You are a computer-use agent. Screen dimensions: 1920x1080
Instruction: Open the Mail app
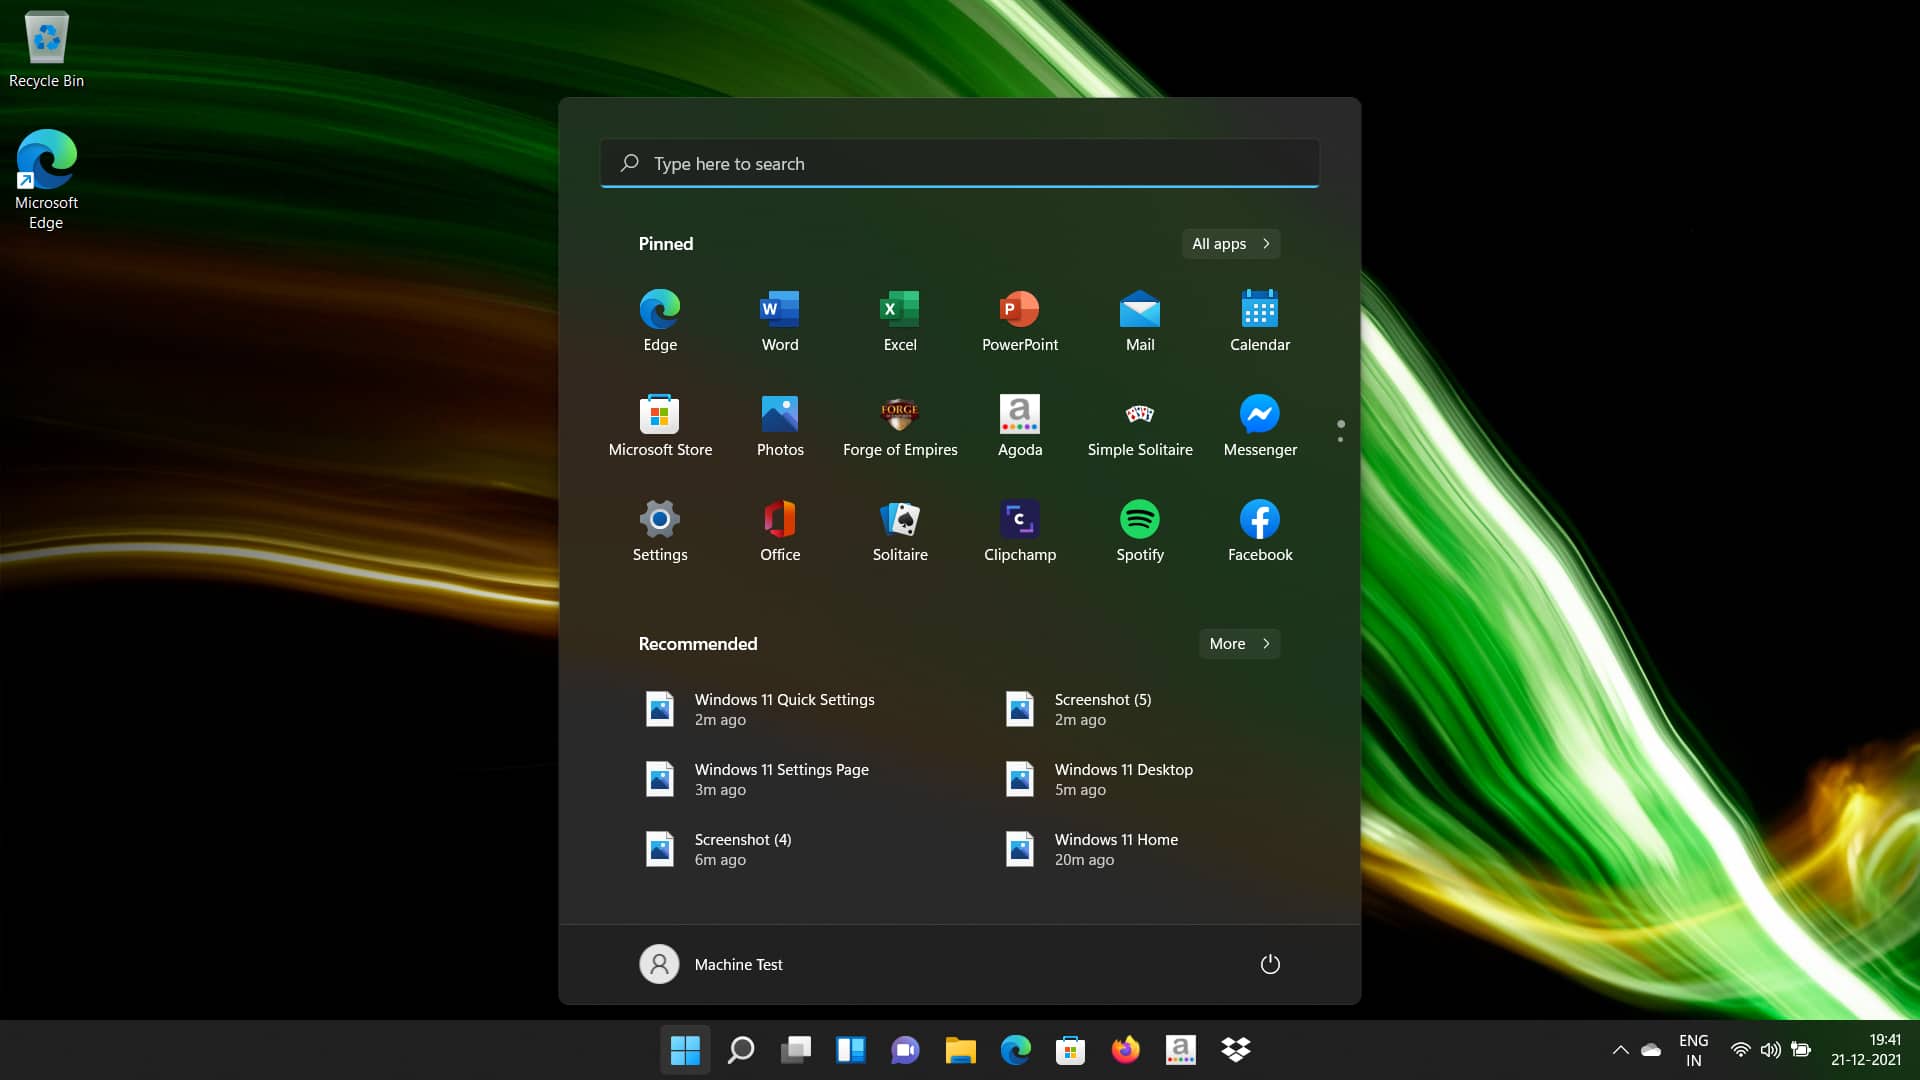1140,321
